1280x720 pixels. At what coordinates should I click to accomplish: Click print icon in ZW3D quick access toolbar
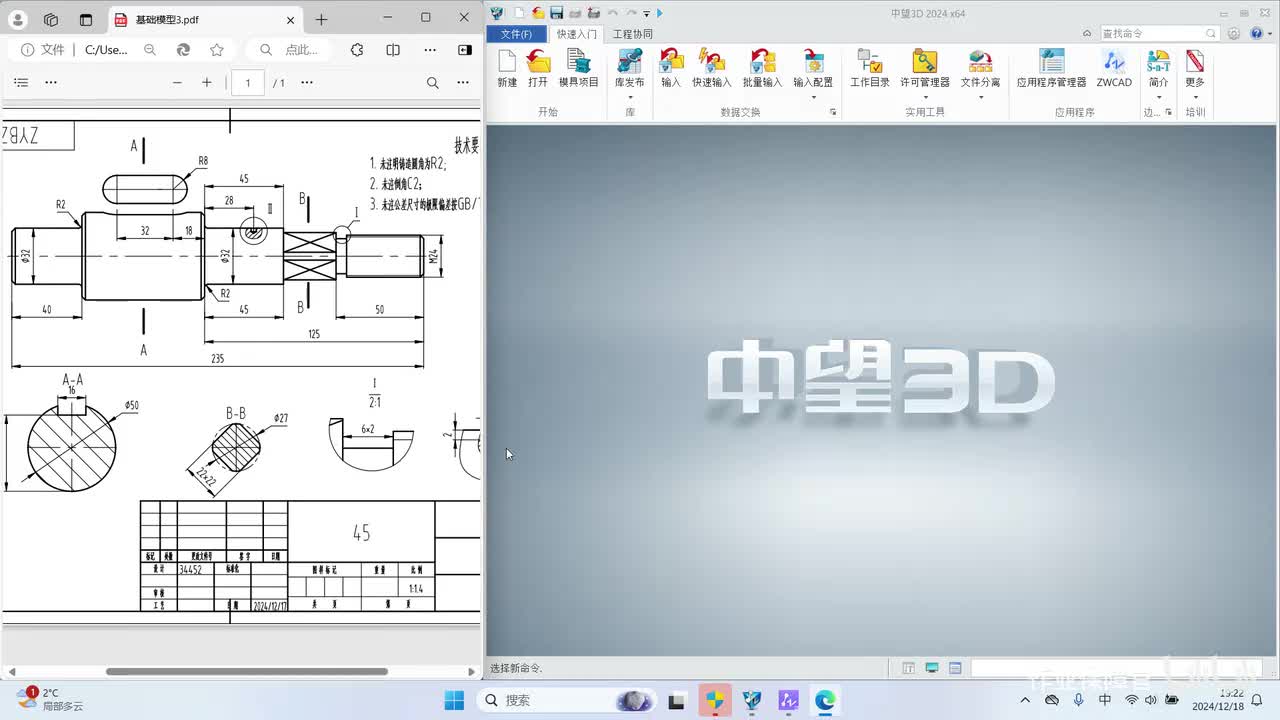[575, 13]
